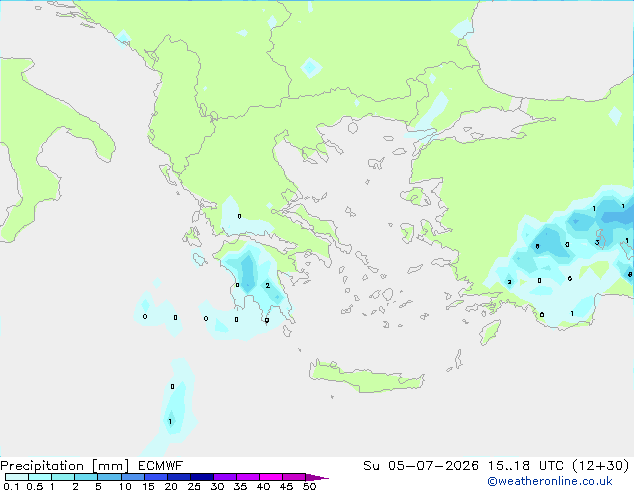Click the '15..18 UTC' time range text
Screen dimensions: 634x490
[x=526, y=466]
